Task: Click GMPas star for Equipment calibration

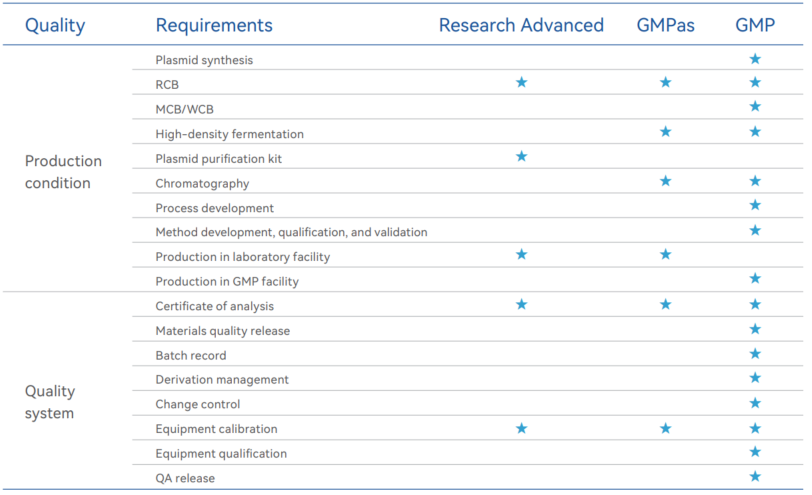Action: [665, 428]
